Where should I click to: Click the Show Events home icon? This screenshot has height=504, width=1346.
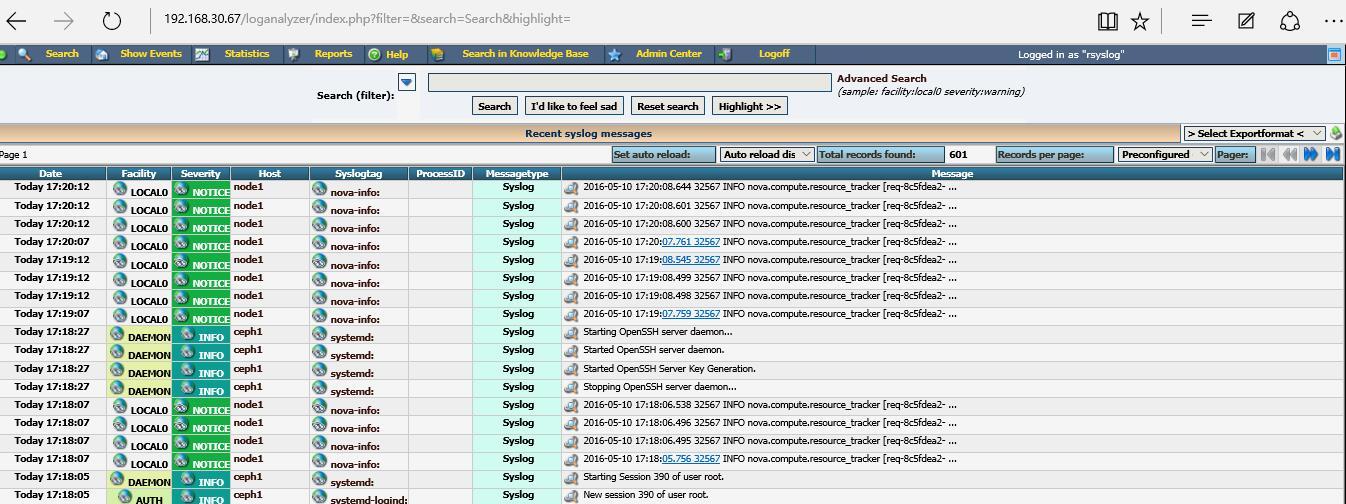(102, 54)
